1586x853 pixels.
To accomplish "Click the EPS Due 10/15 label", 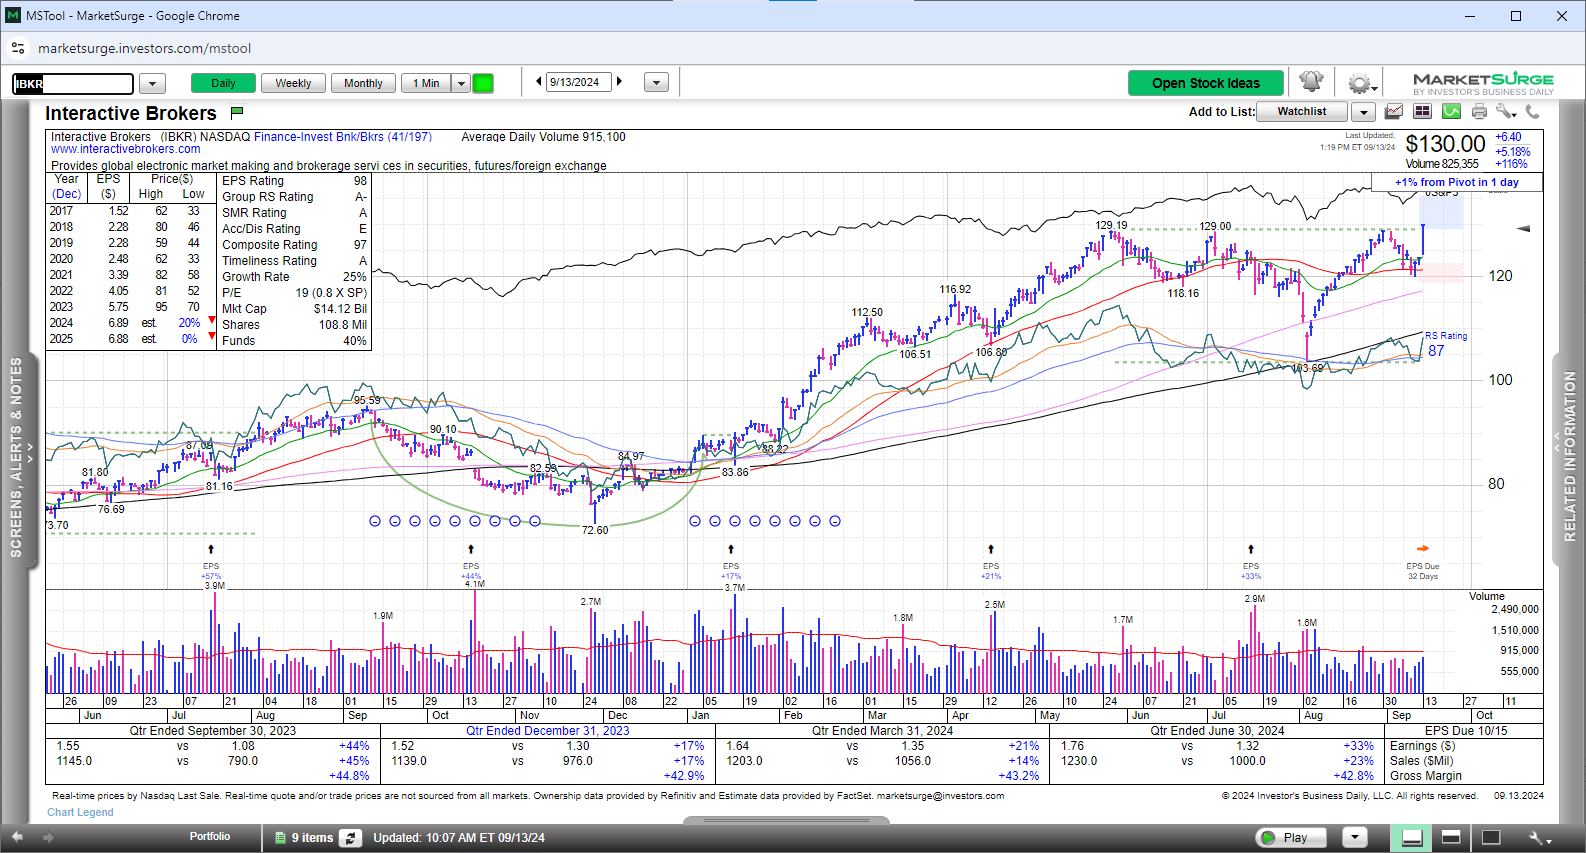I will coord(1466,731).
